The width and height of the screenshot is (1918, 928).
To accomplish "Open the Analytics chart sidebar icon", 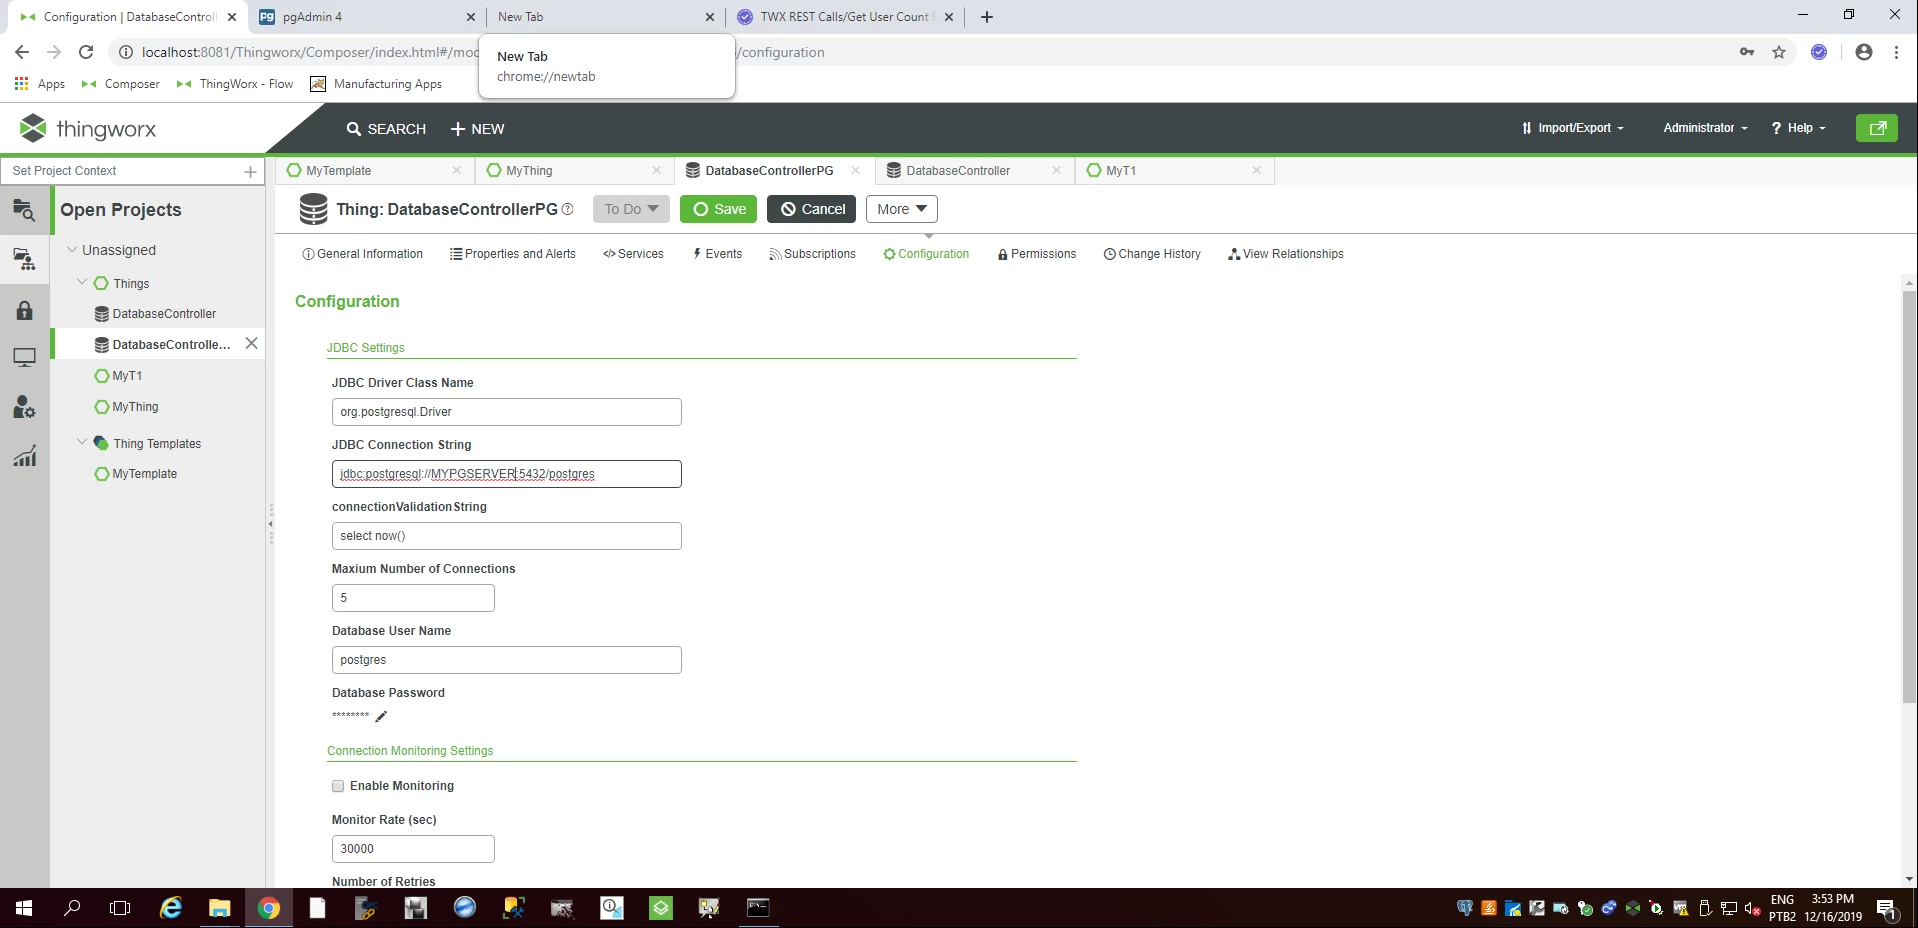I will click(x=25, y=456).
